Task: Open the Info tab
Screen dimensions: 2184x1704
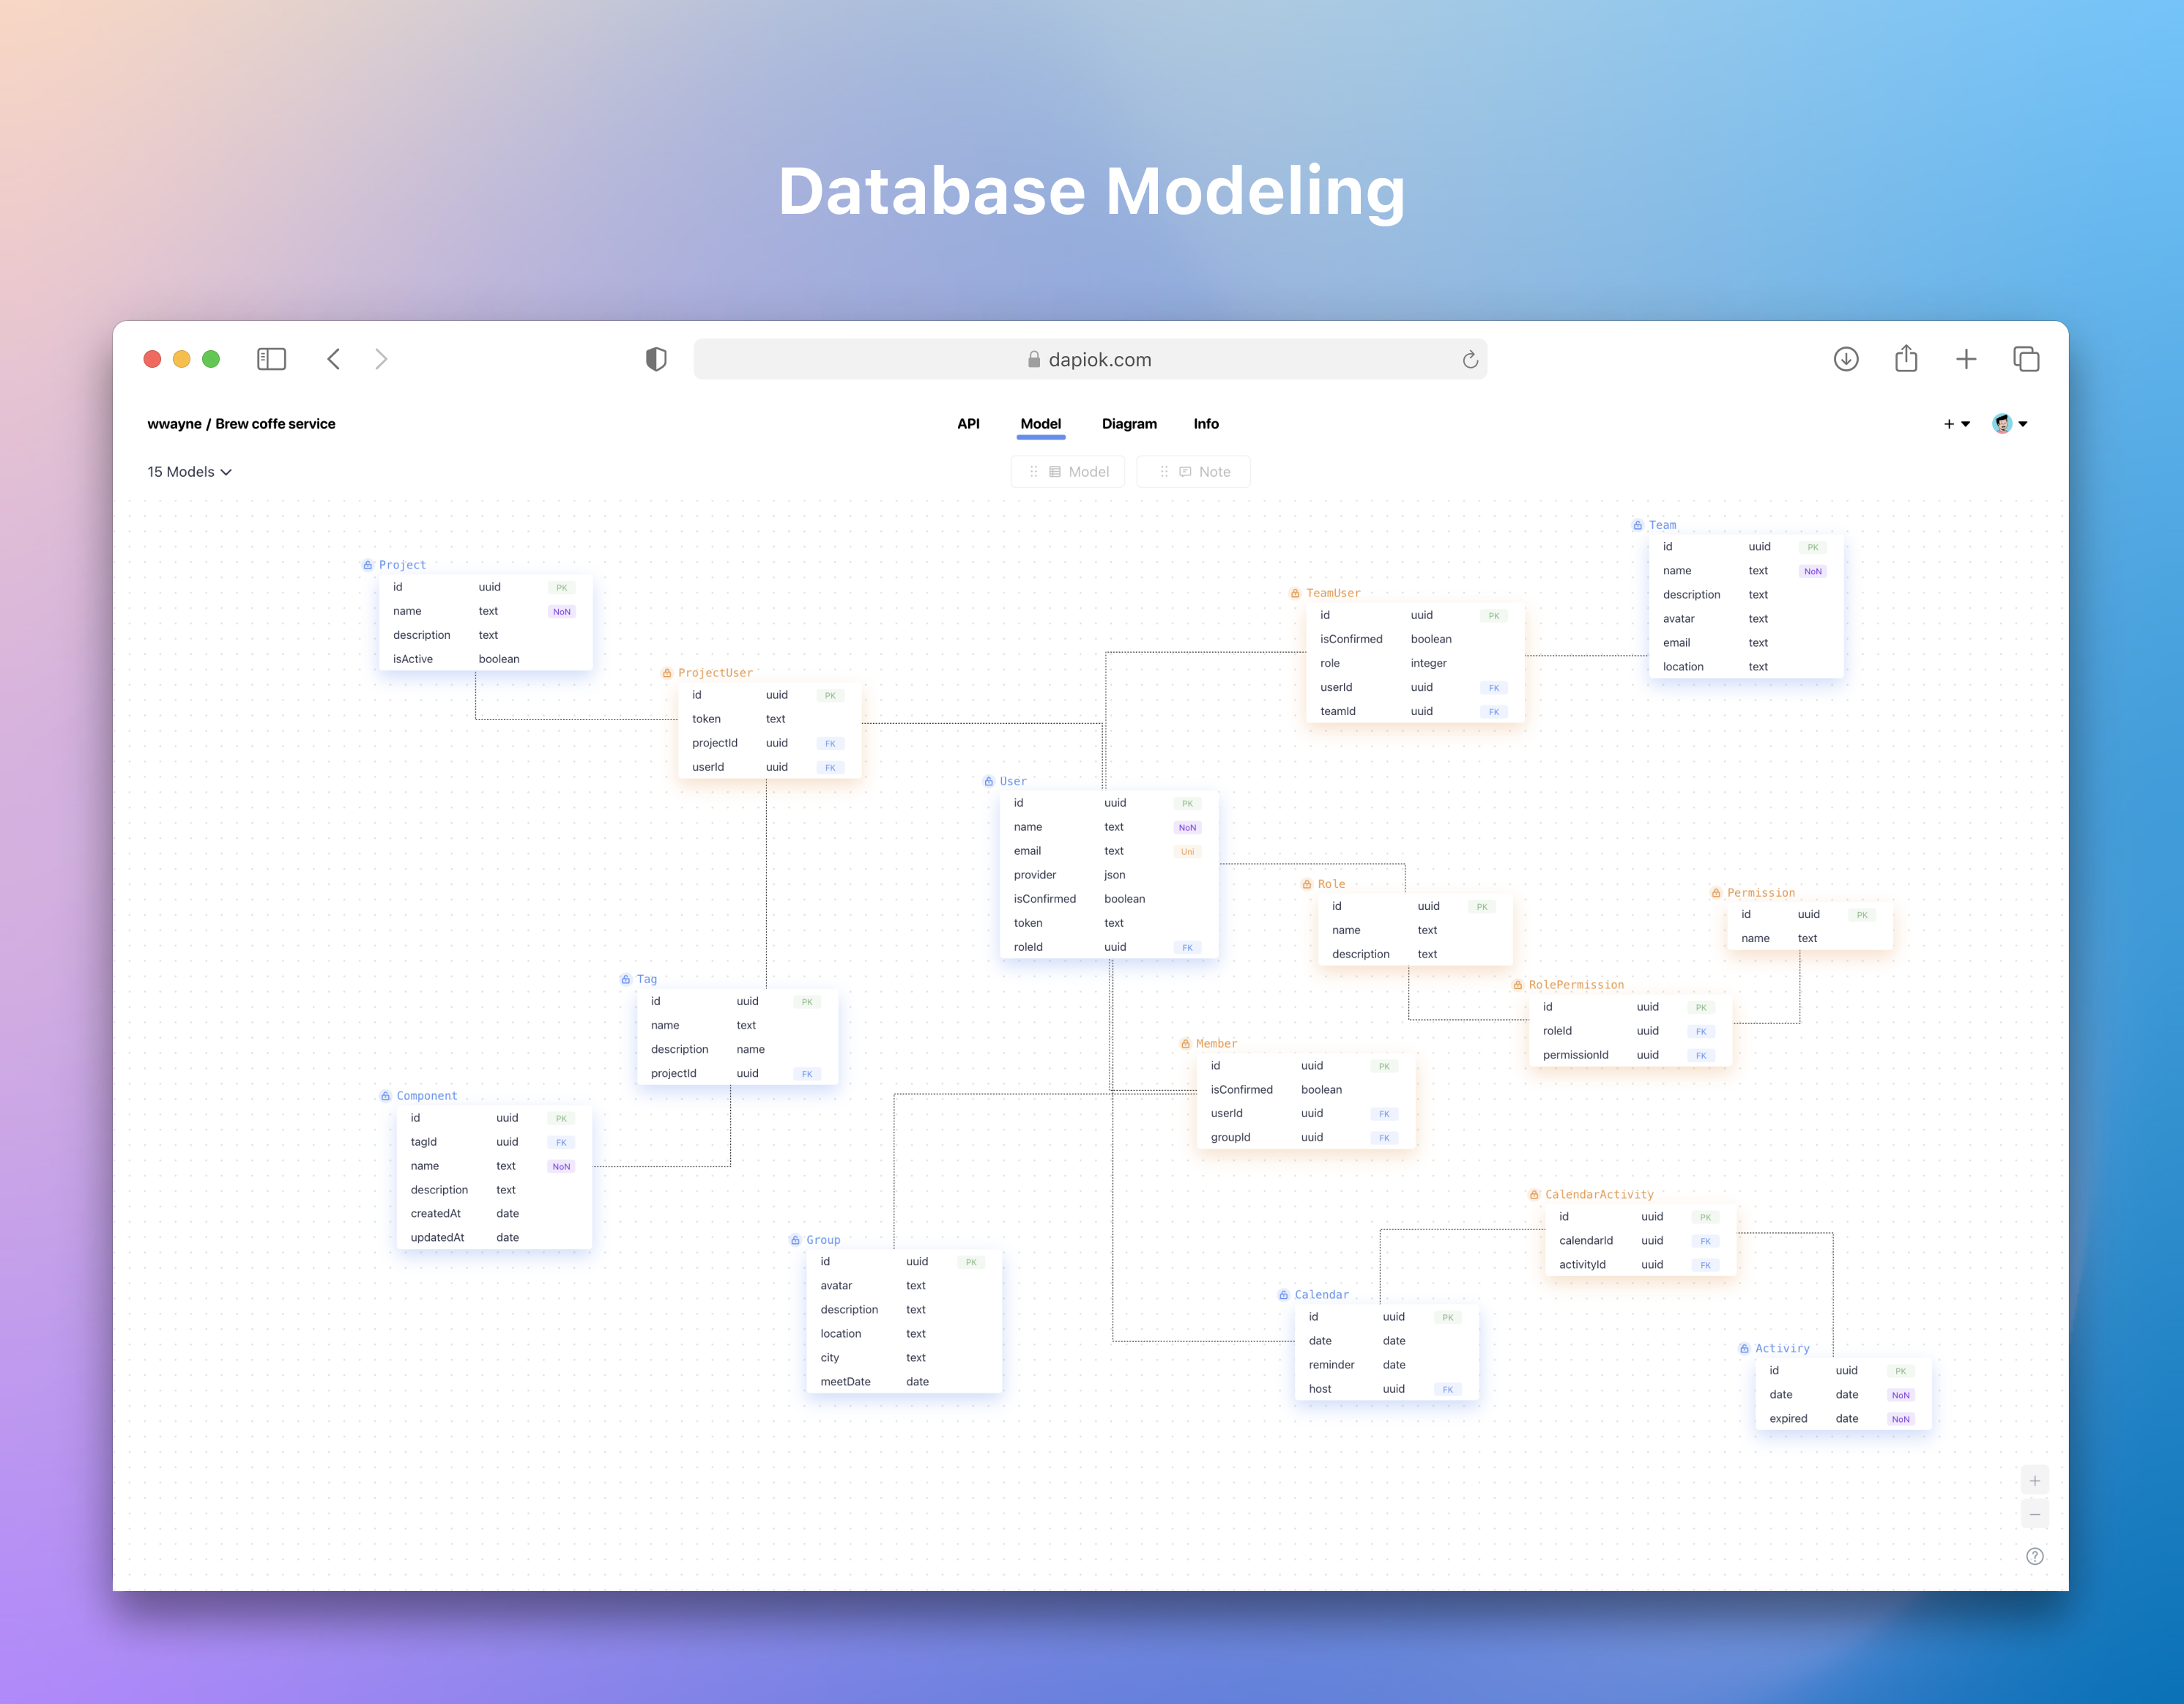Action: [x=1205, y=424]
